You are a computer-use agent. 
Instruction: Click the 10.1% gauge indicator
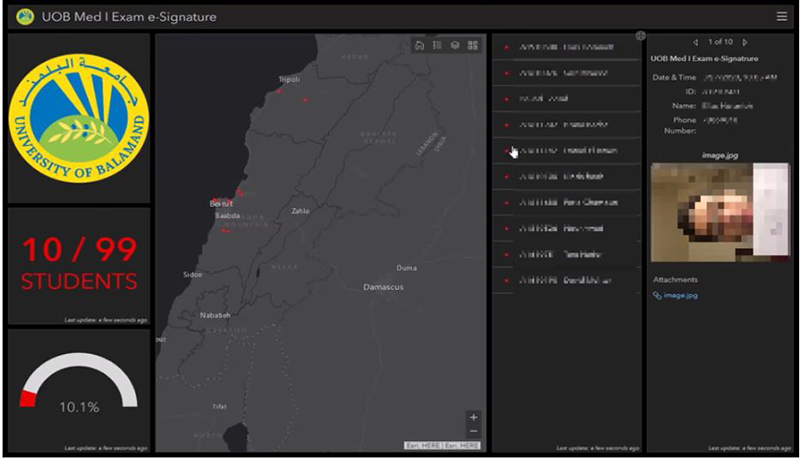(x=79, y=390)
